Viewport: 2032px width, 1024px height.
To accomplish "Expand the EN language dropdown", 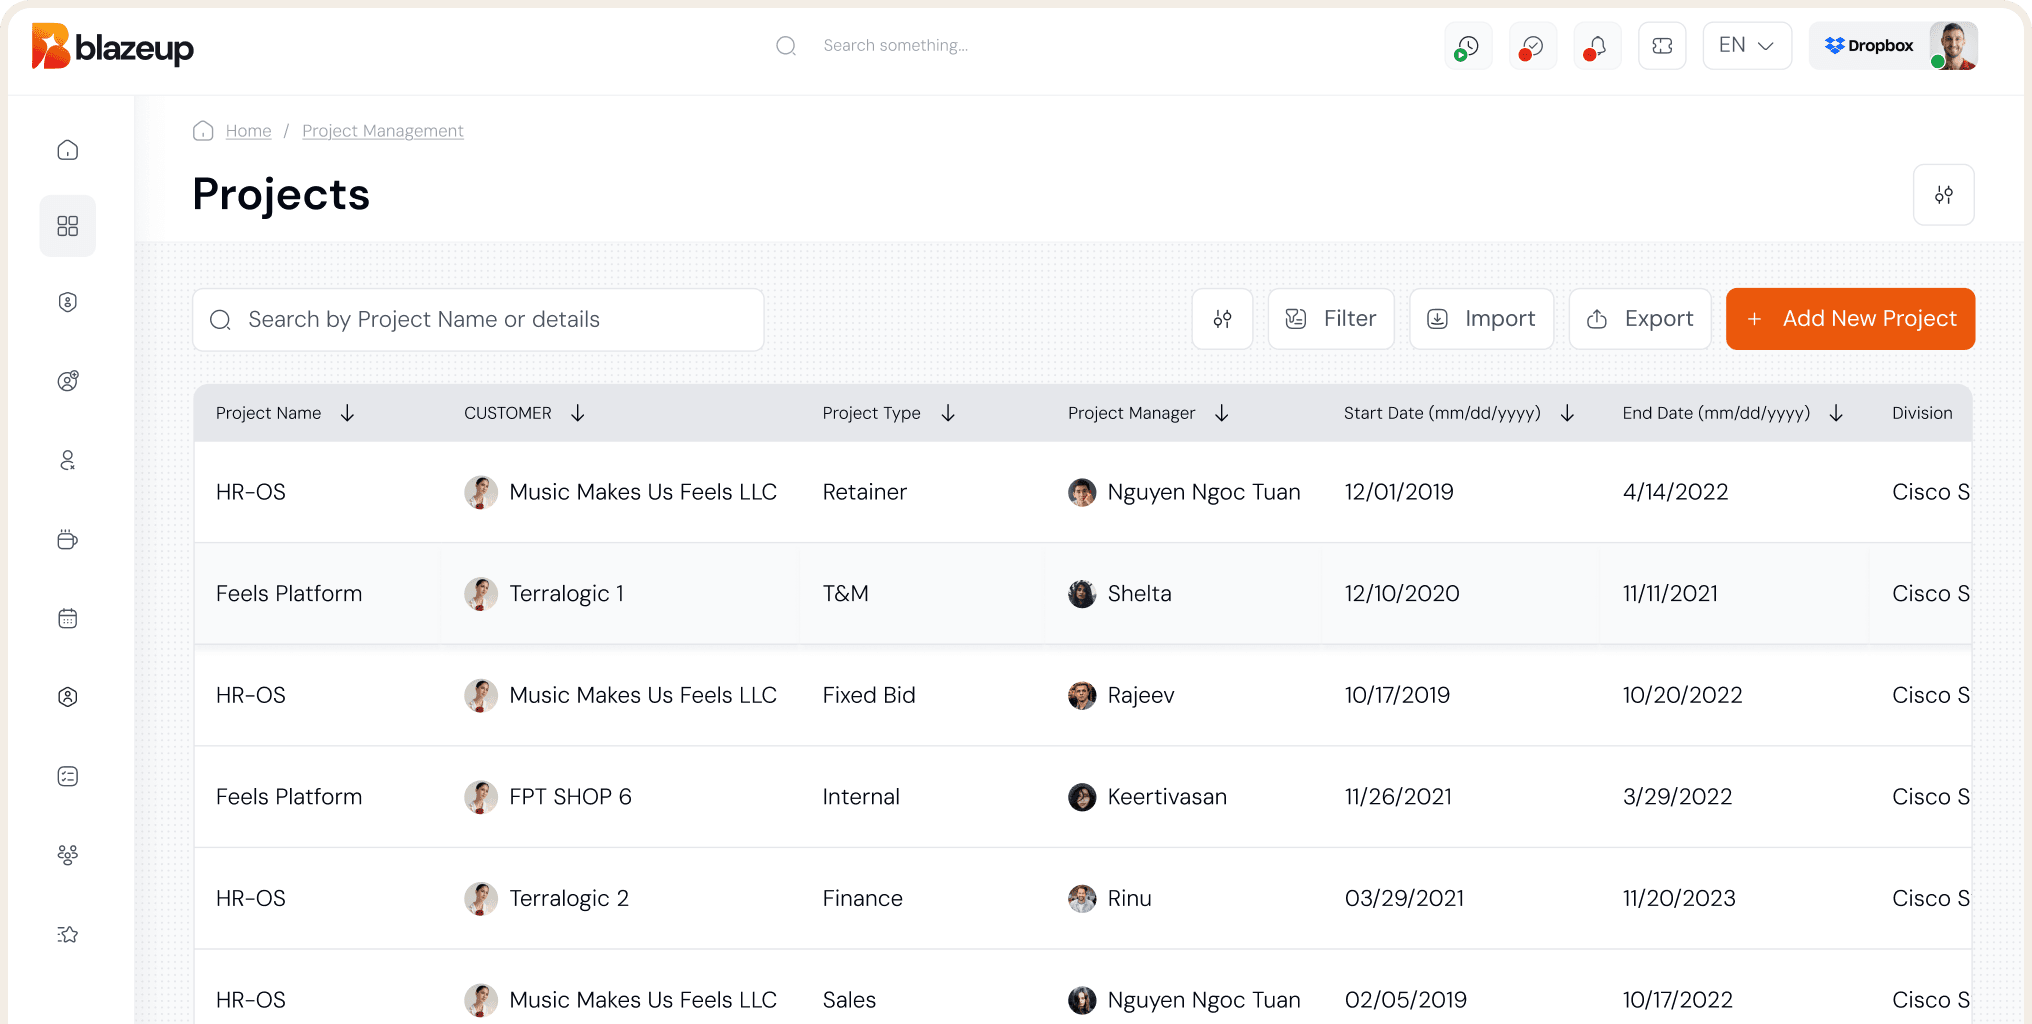I will click(x=1746, y=46).
